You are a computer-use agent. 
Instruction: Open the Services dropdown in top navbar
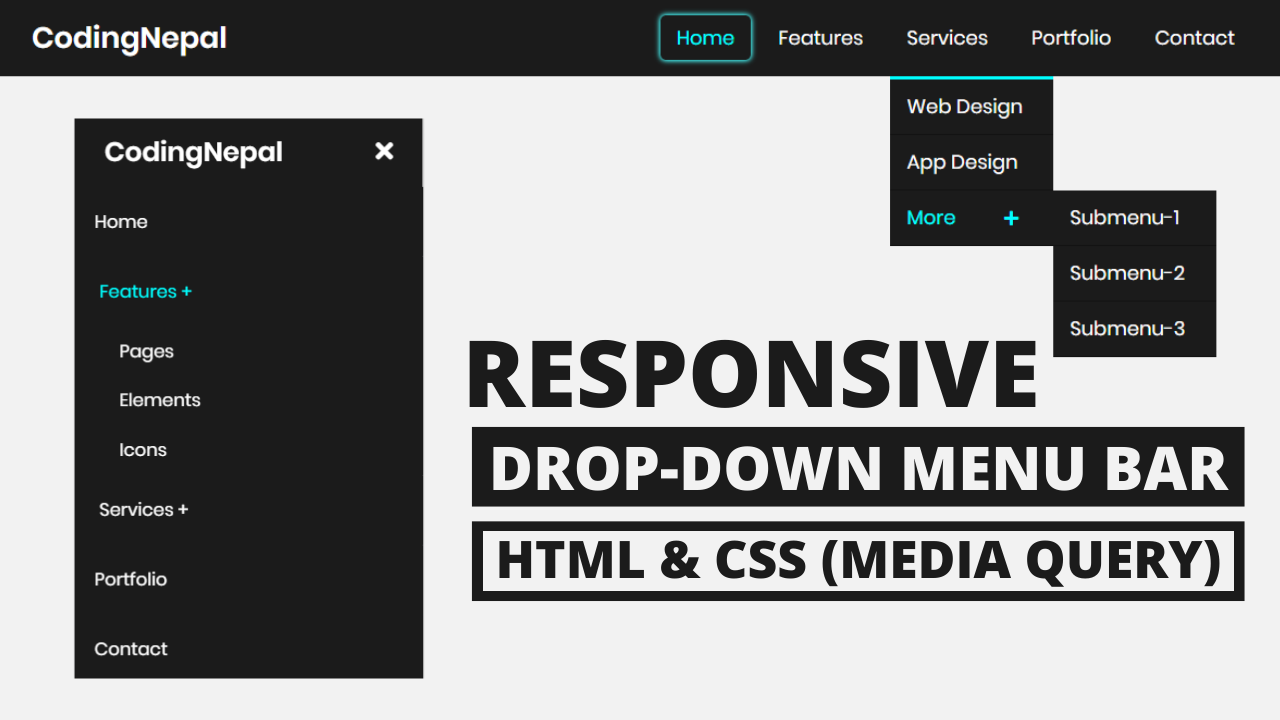946,38
